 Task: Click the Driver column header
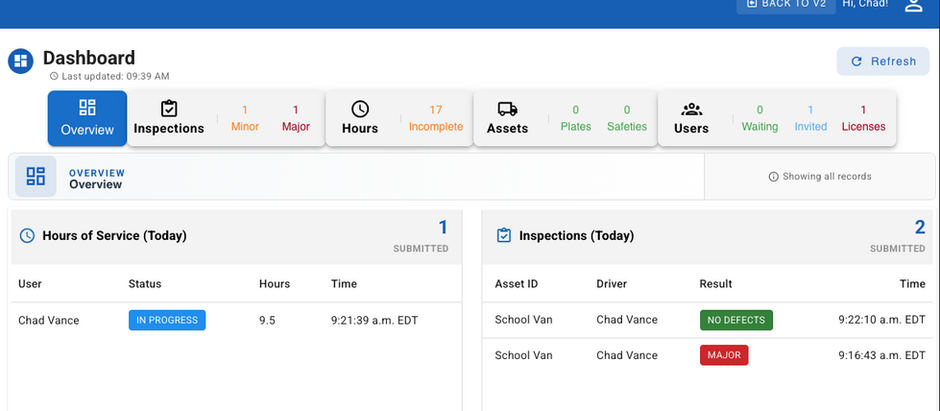(x=611, y=284)
